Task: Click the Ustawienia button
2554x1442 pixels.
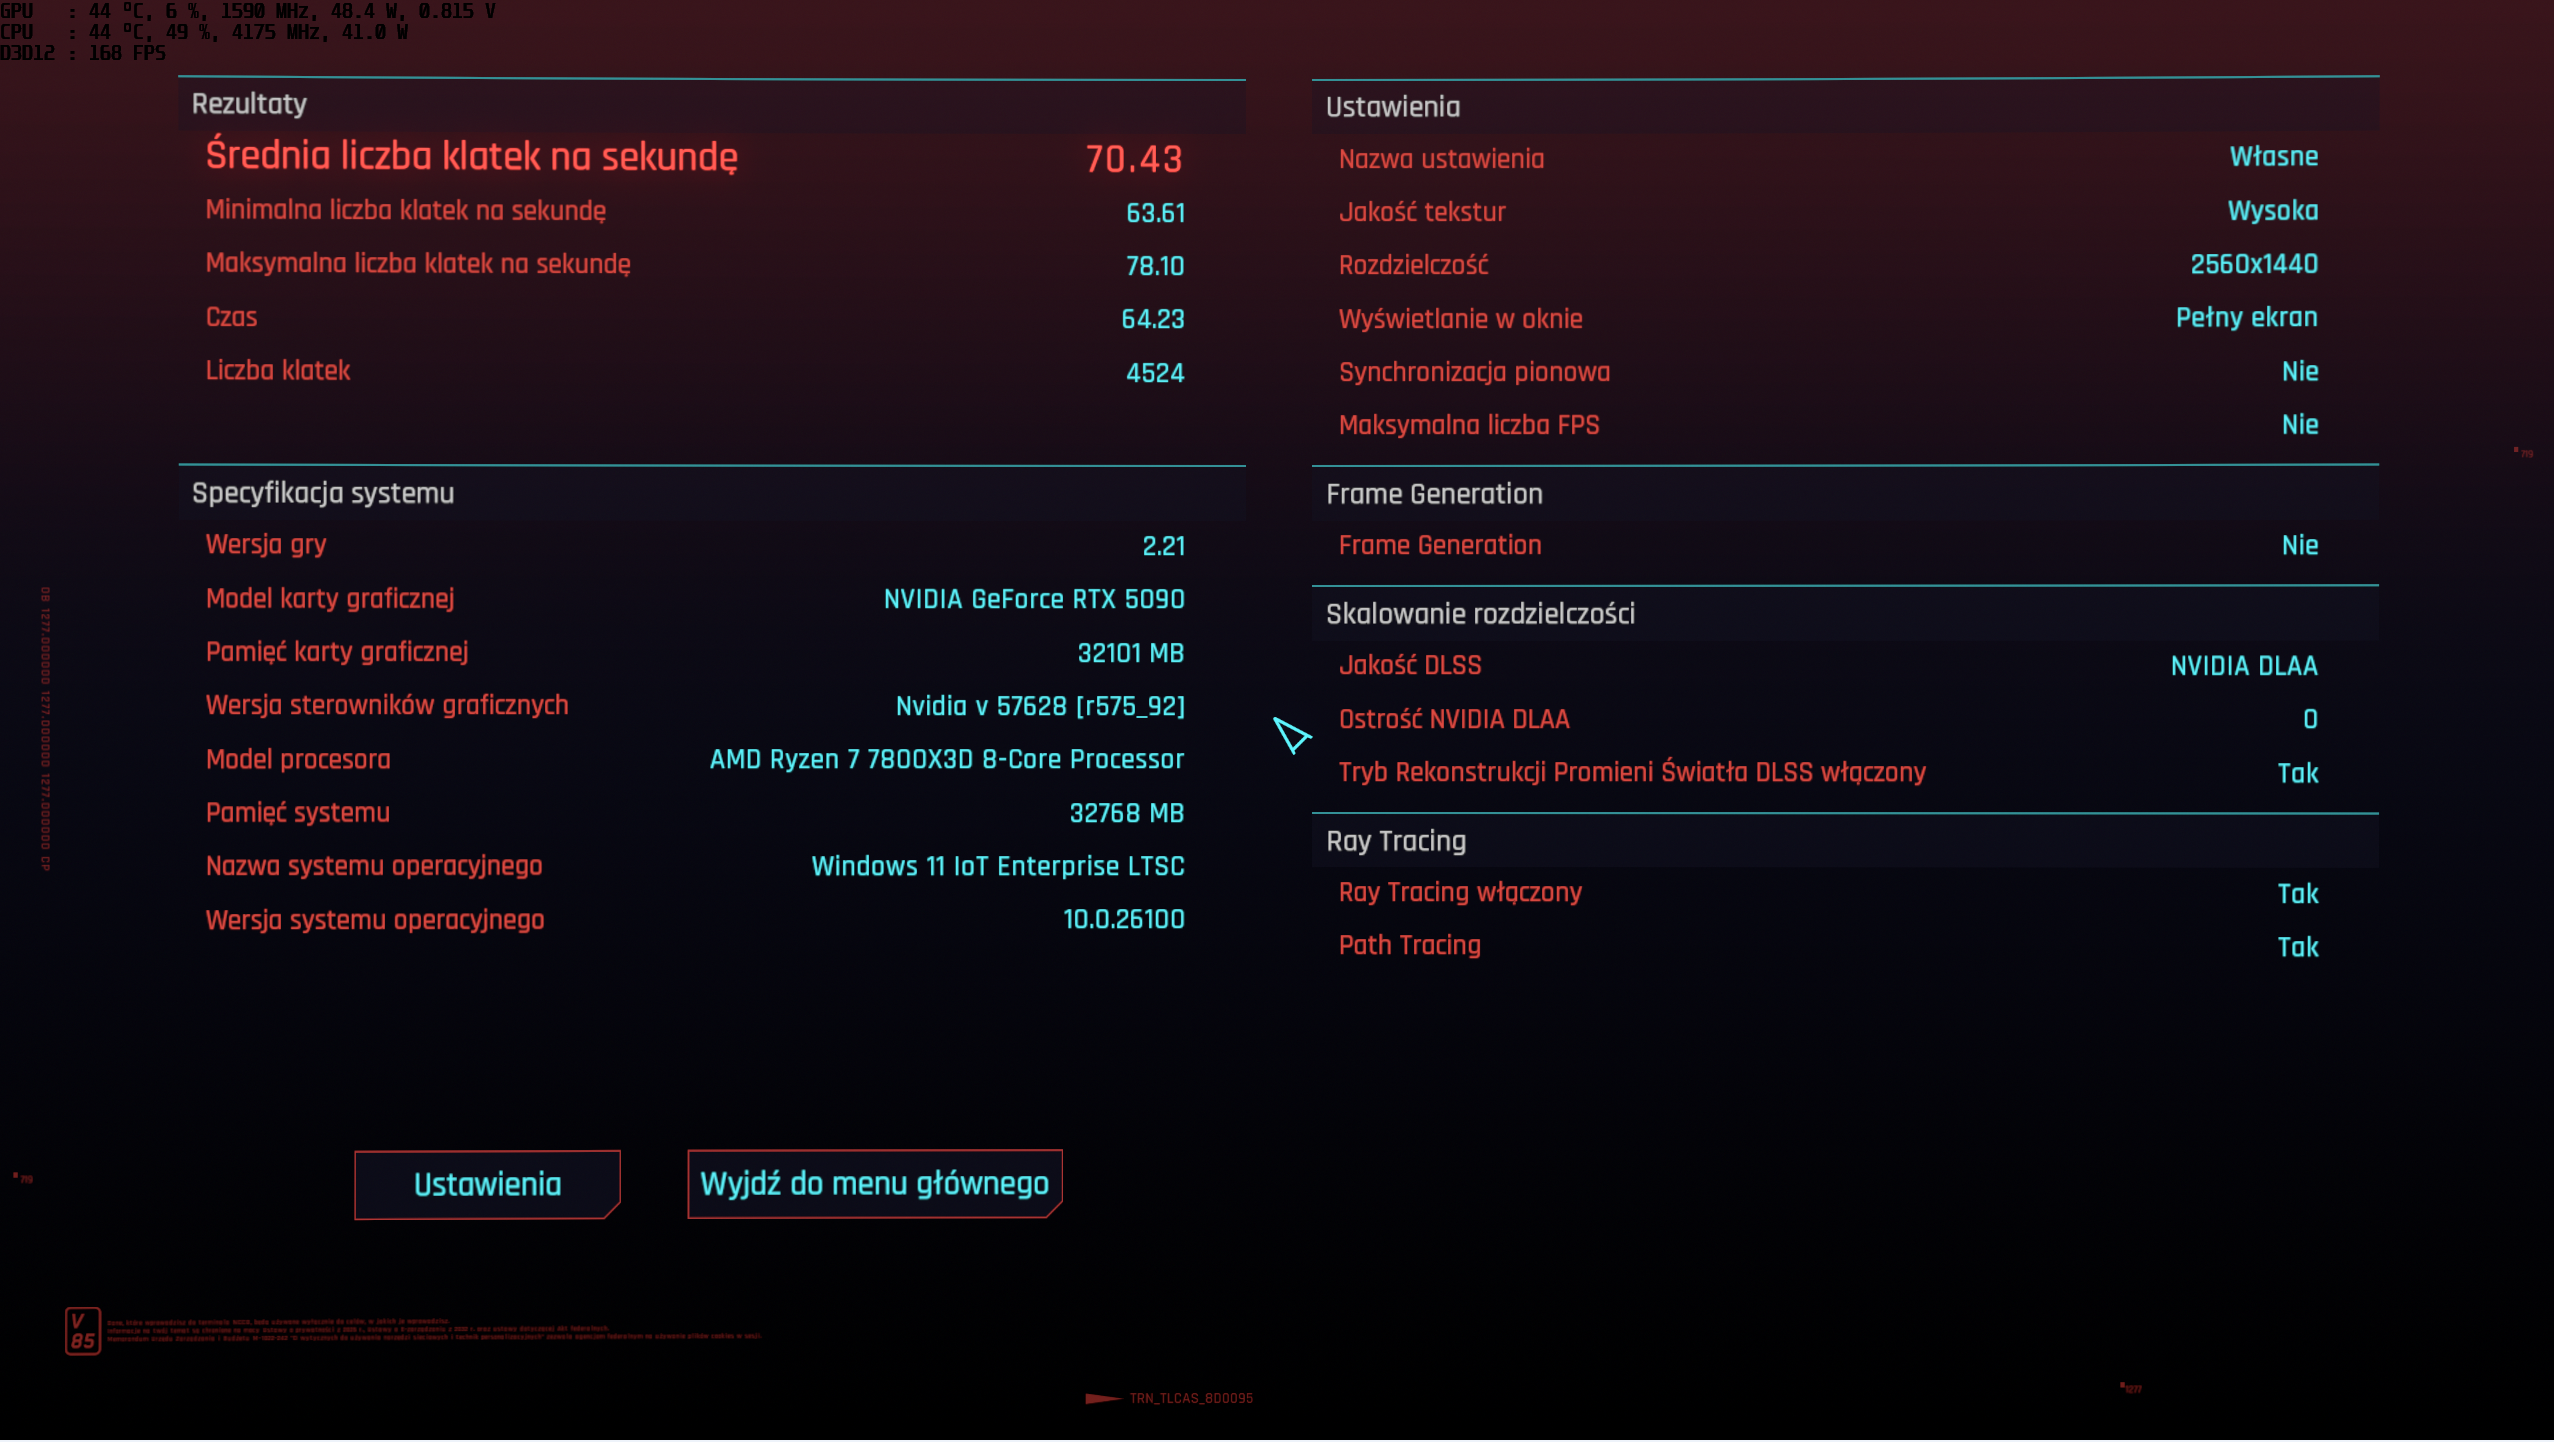Action: click(487, 1185)
